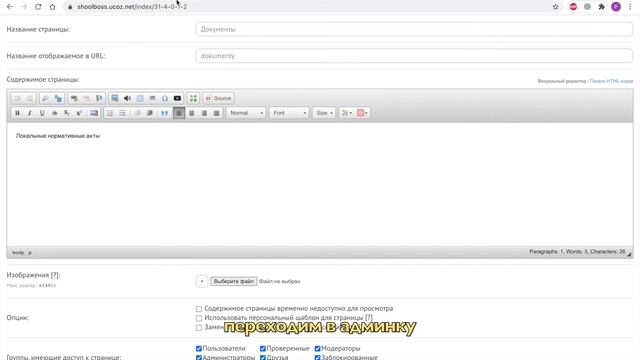Open the Font dropdown
This screenshot has height=360, width=640.
click(x=289, y=113)
